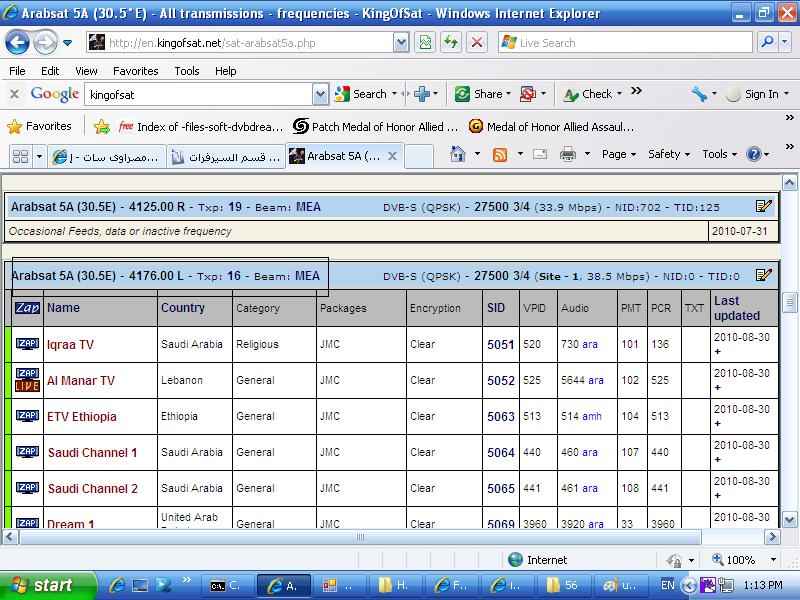Expand the Page menu dropdown

pyautogui.click(x=619, y=155)
